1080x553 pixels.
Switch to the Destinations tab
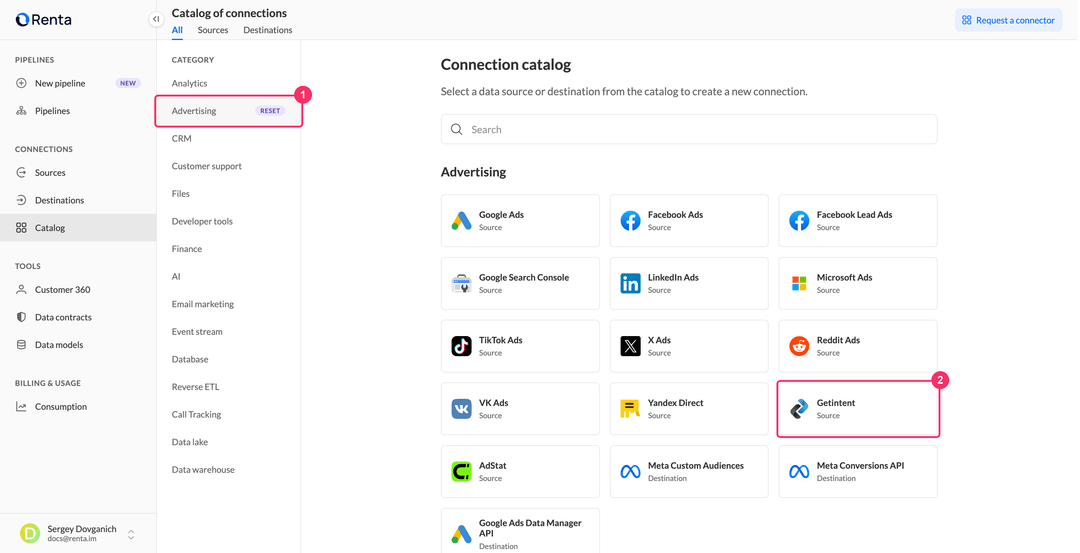268,30
